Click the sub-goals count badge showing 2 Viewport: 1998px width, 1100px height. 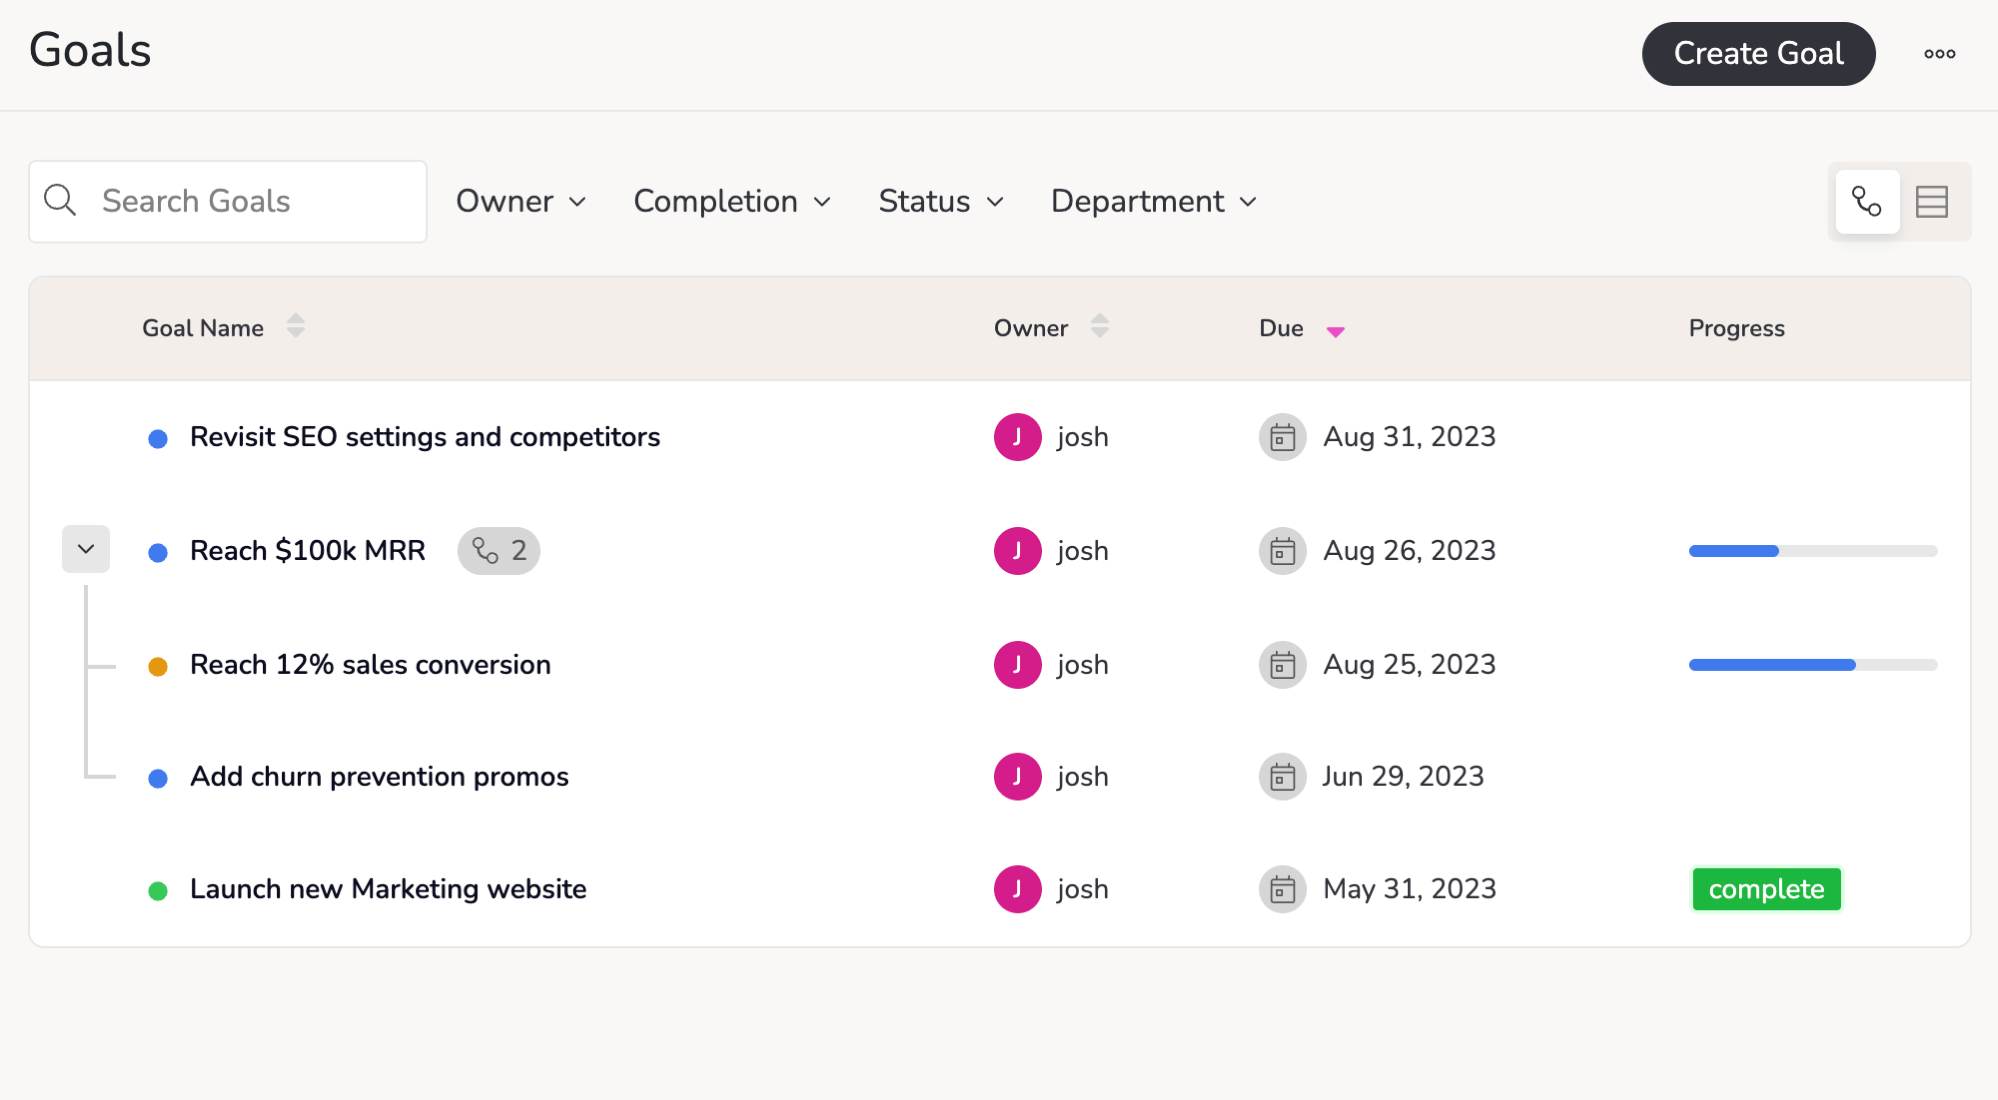tap(499, 551)
